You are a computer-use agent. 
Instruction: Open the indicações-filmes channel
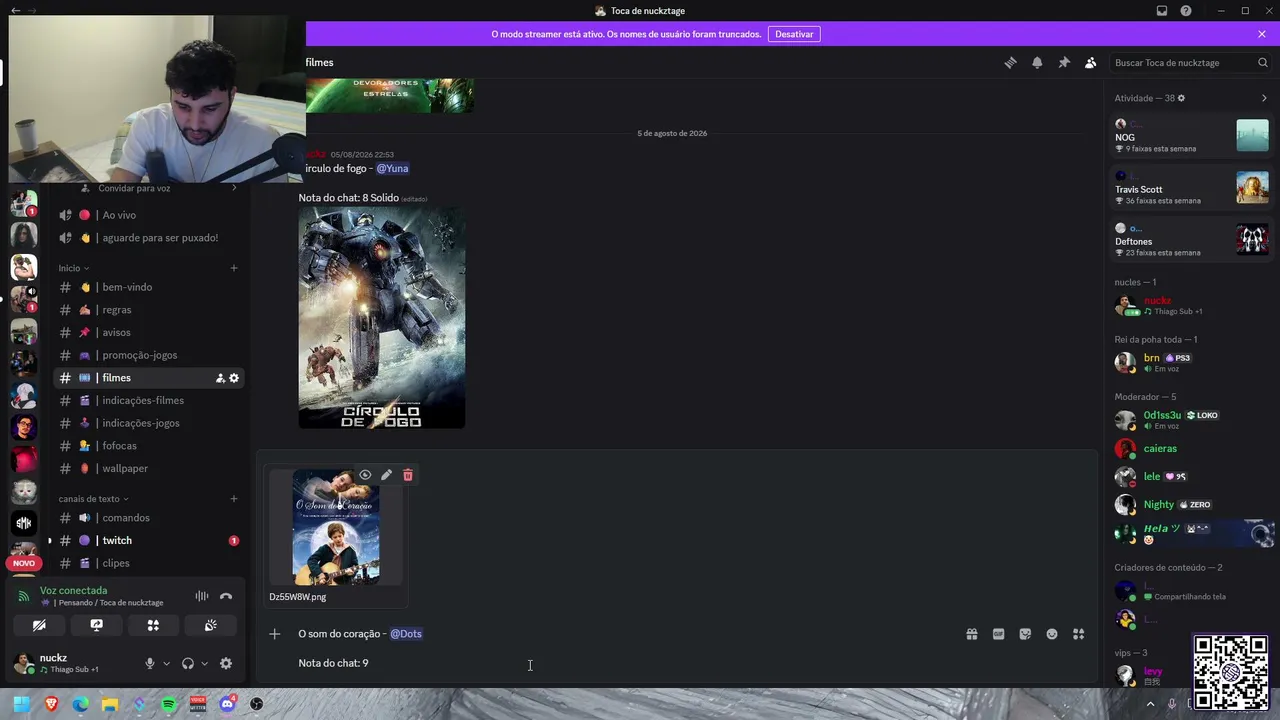148,400
